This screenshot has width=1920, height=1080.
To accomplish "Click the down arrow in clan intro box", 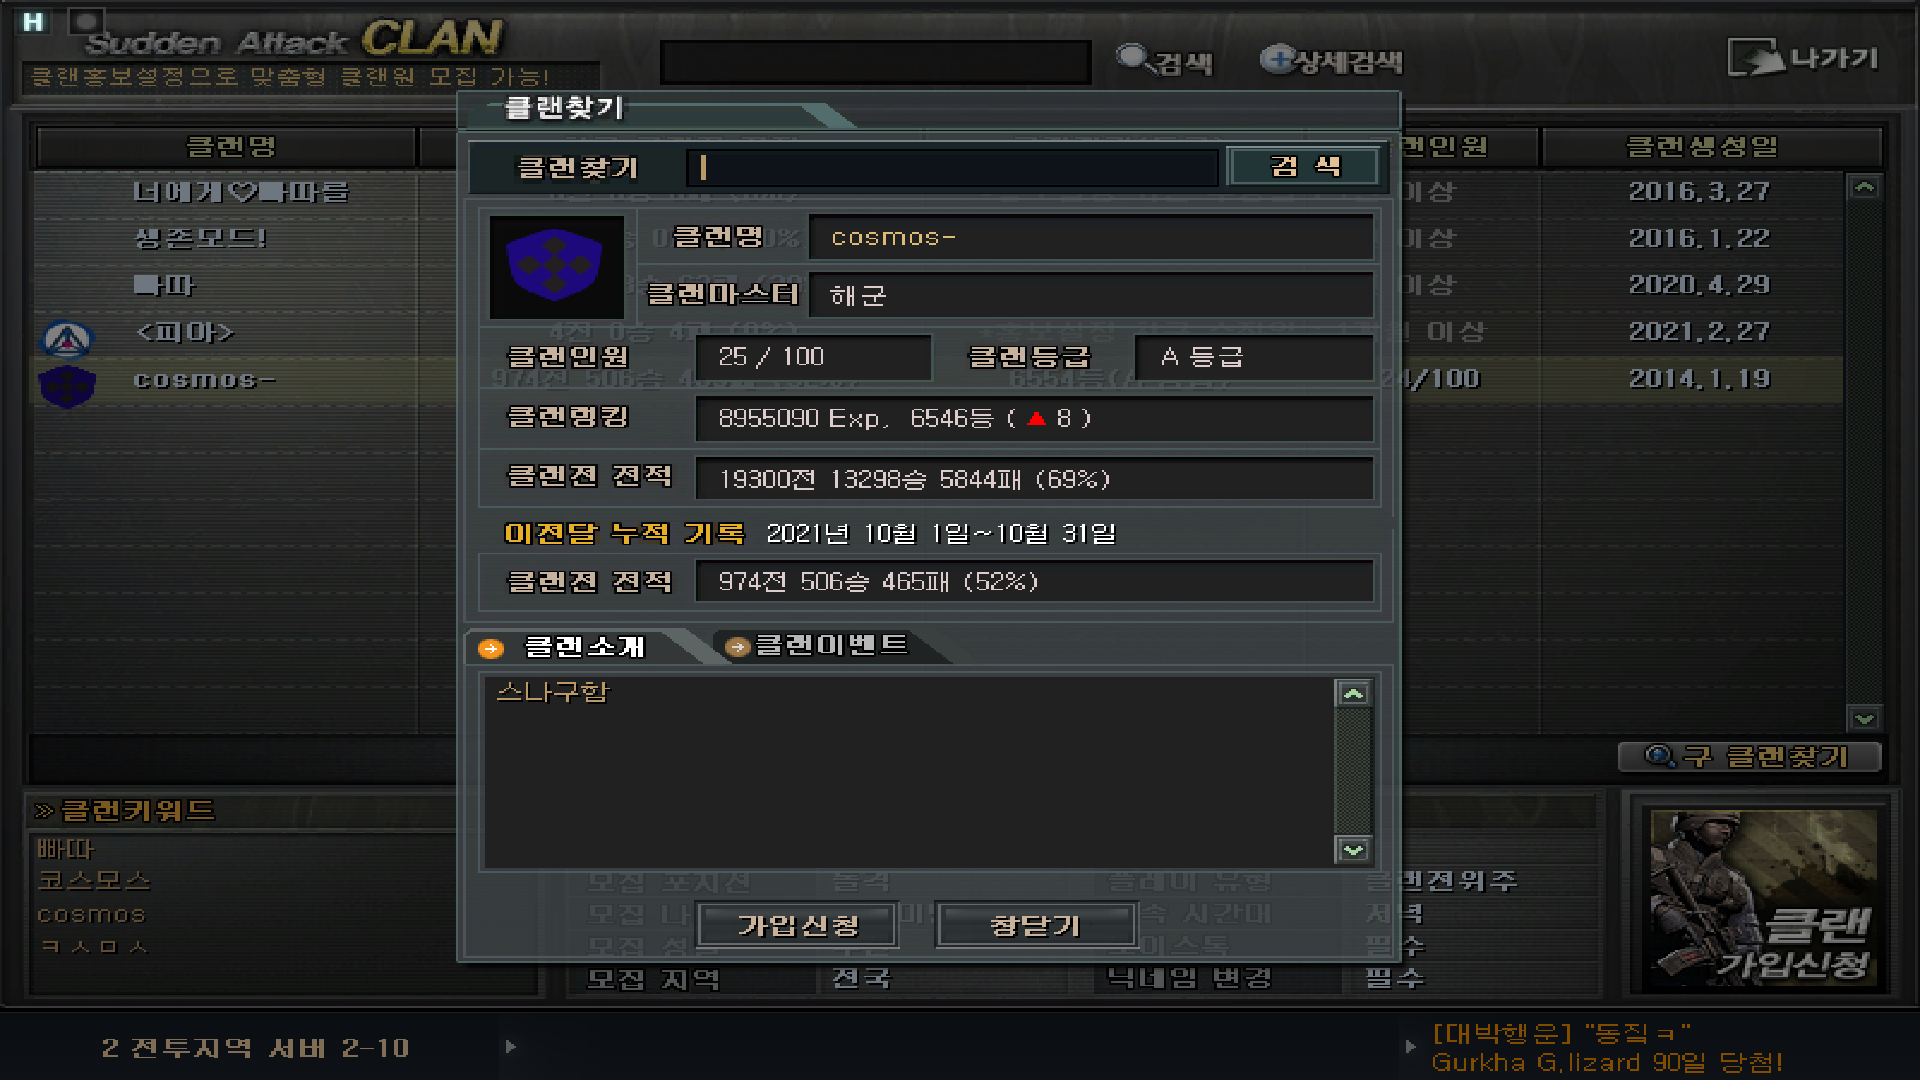I will [x=1353, y=850].
